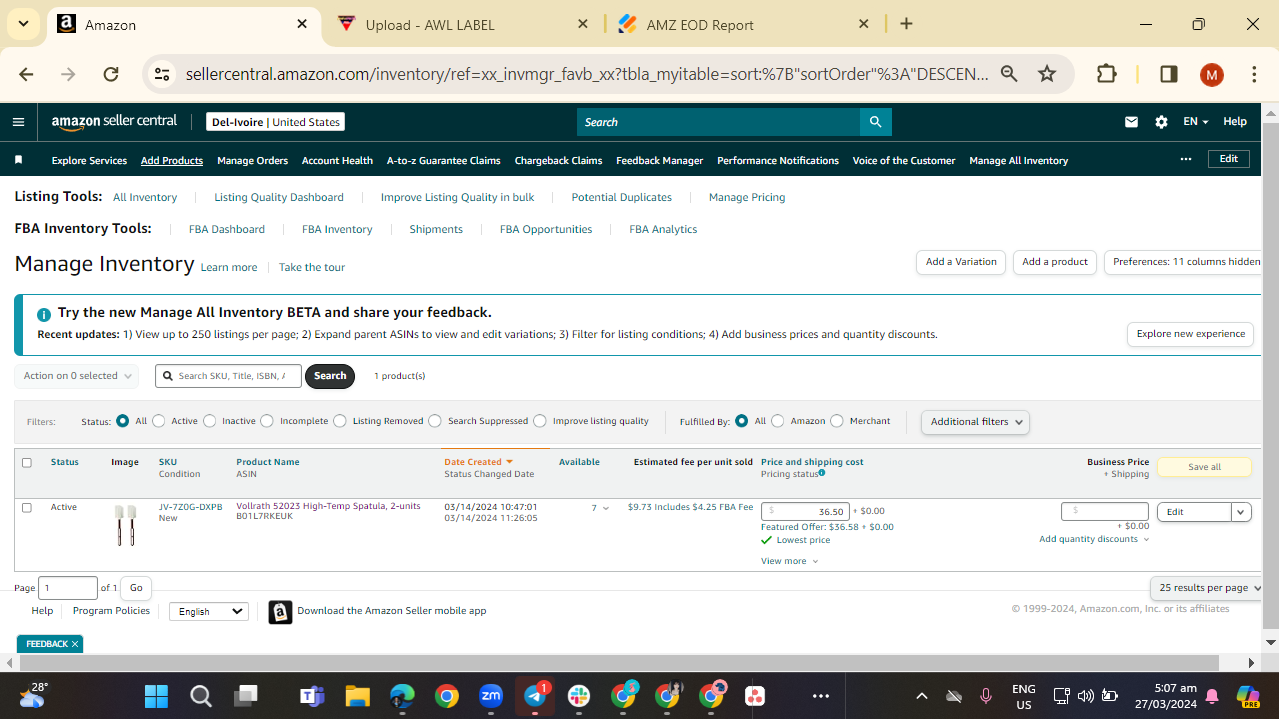The width and height of the screenshot is (1279, 719).
Task: Open Windows Start menu
Action: click(x=156, y=695)
